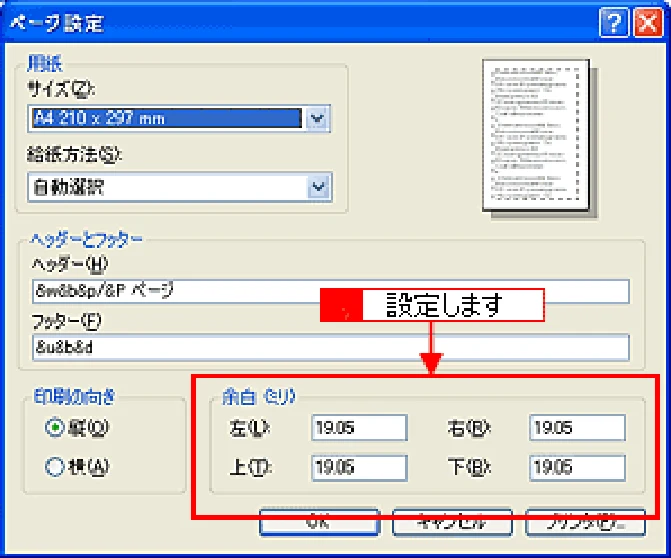The height and width of the screenshot is (558, 671).
Task: Click the footer text field
Action: point(330,347)
